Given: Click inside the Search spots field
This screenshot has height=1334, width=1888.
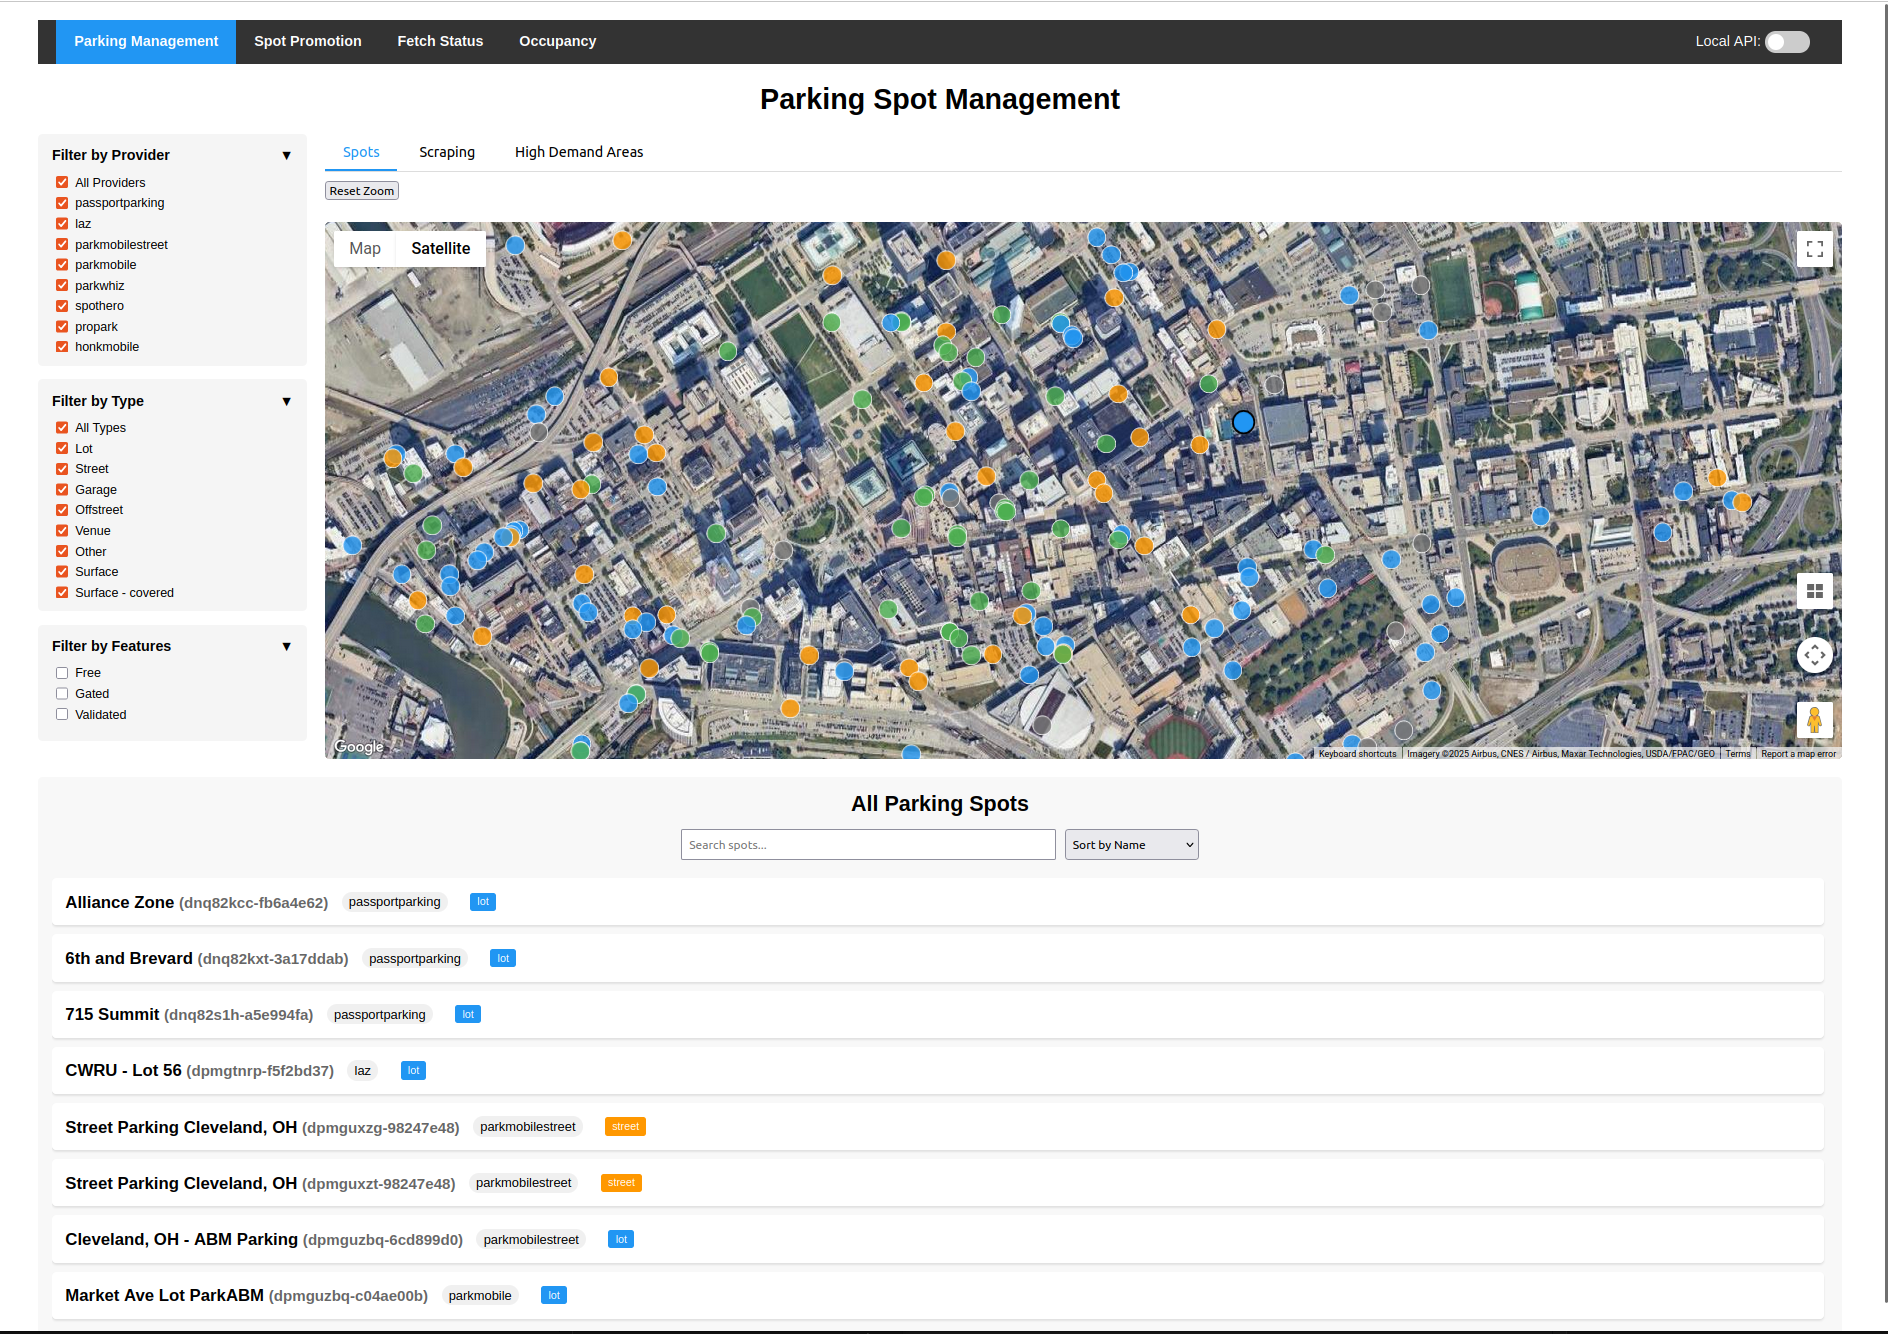Looking at the screenshot, I should (867, 844).
